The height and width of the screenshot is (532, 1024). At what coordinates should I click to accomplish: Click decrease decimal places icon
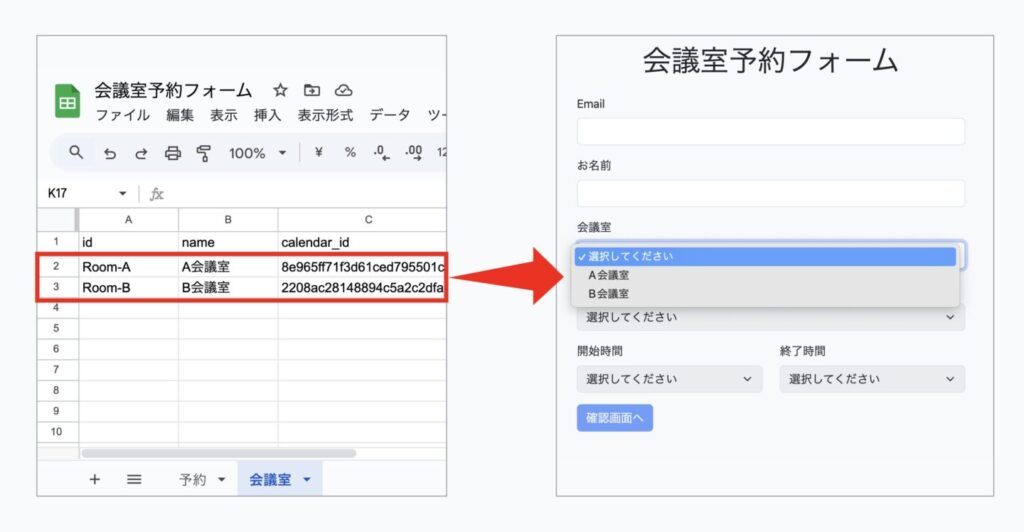pos(381,153)
